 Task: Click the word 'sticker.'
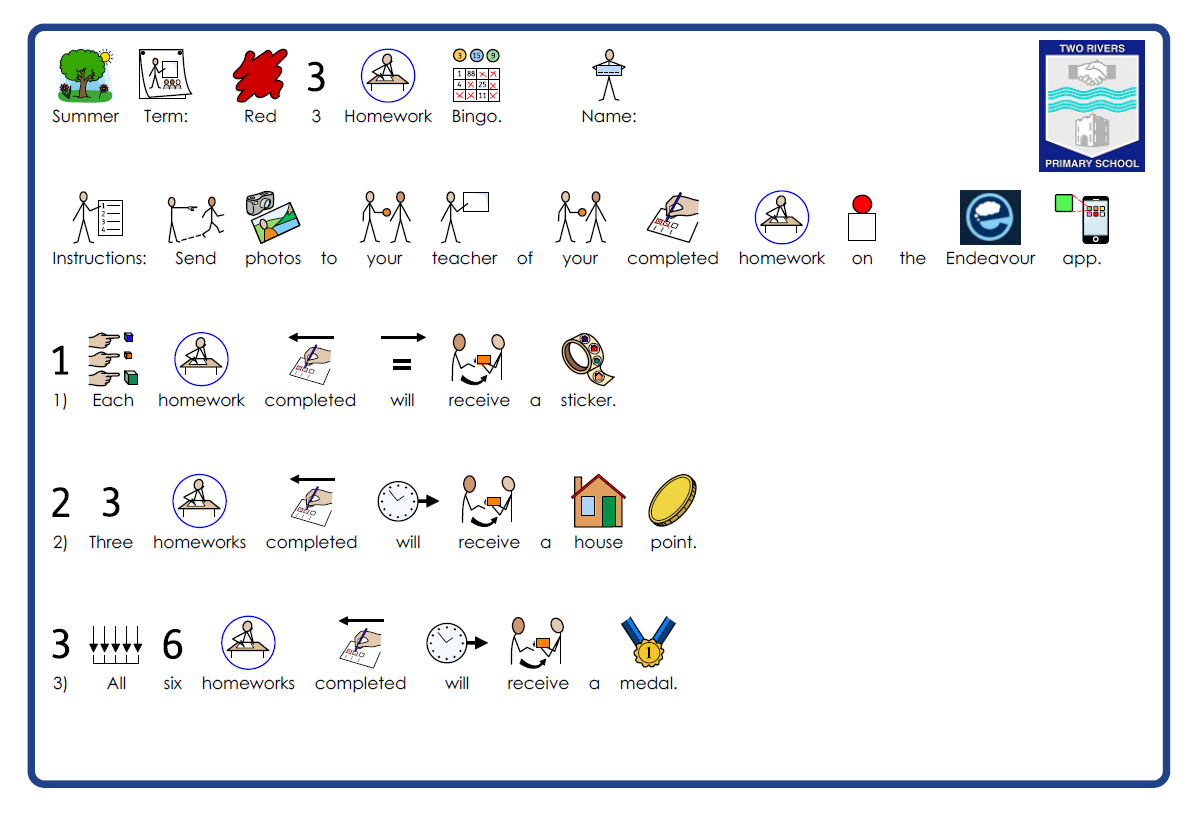588,401
